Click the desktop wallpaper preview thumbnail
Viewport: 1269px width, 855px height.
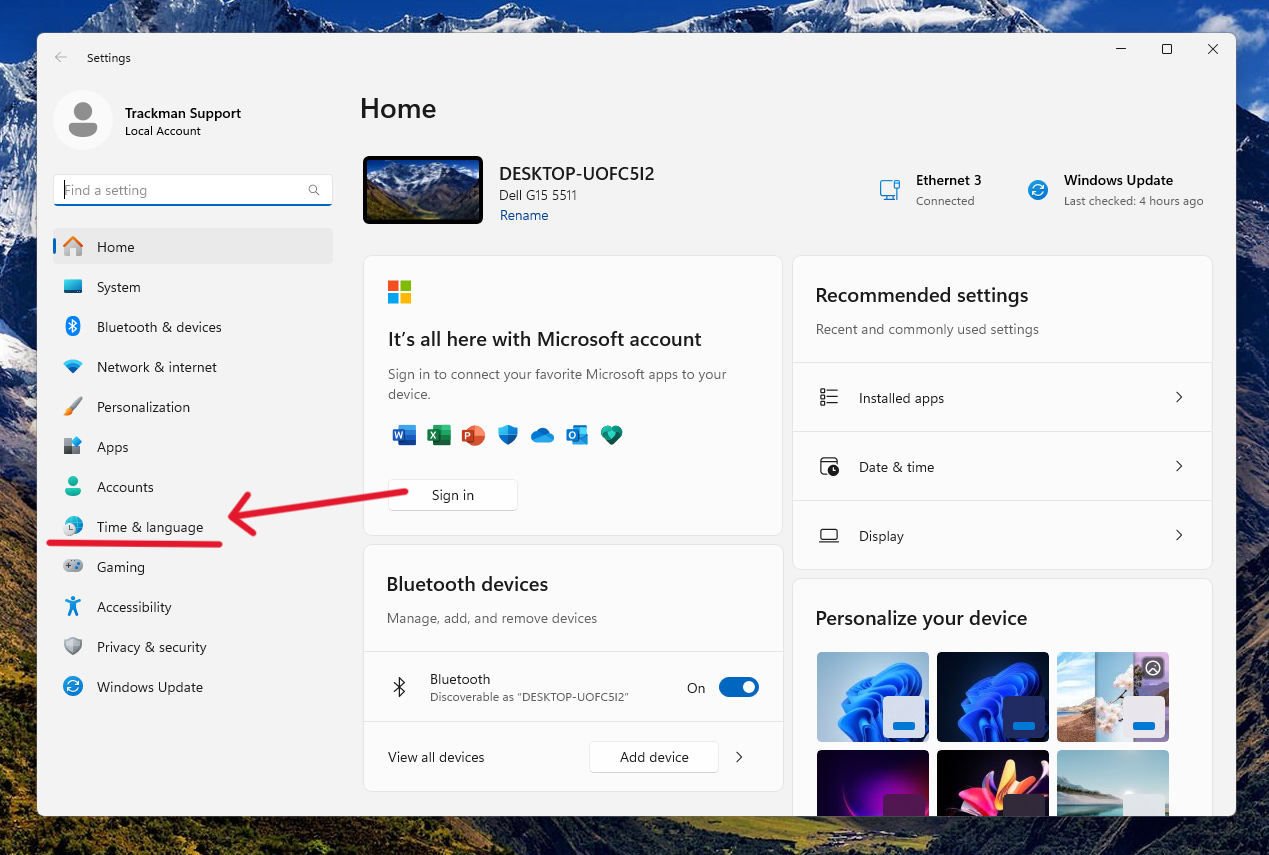423,190
